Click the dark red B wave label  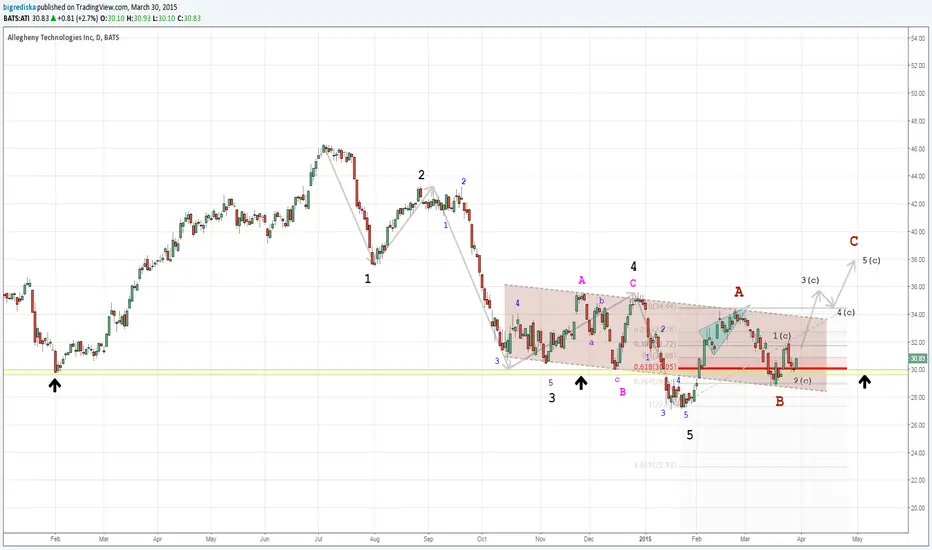(780, 402)
